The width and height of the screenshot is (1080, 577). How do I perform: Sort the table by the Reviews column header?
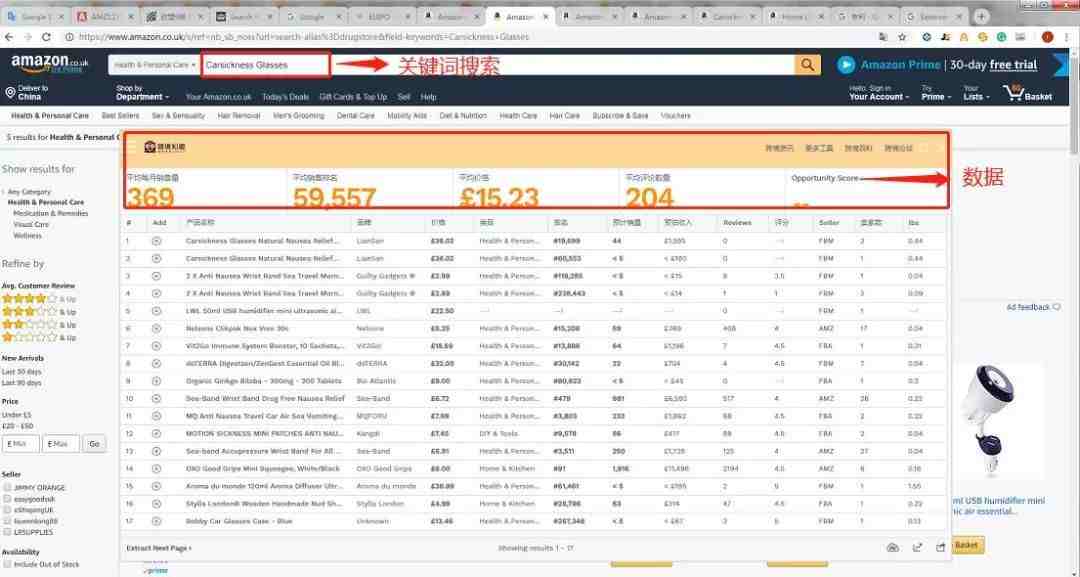tap(737, 223)
